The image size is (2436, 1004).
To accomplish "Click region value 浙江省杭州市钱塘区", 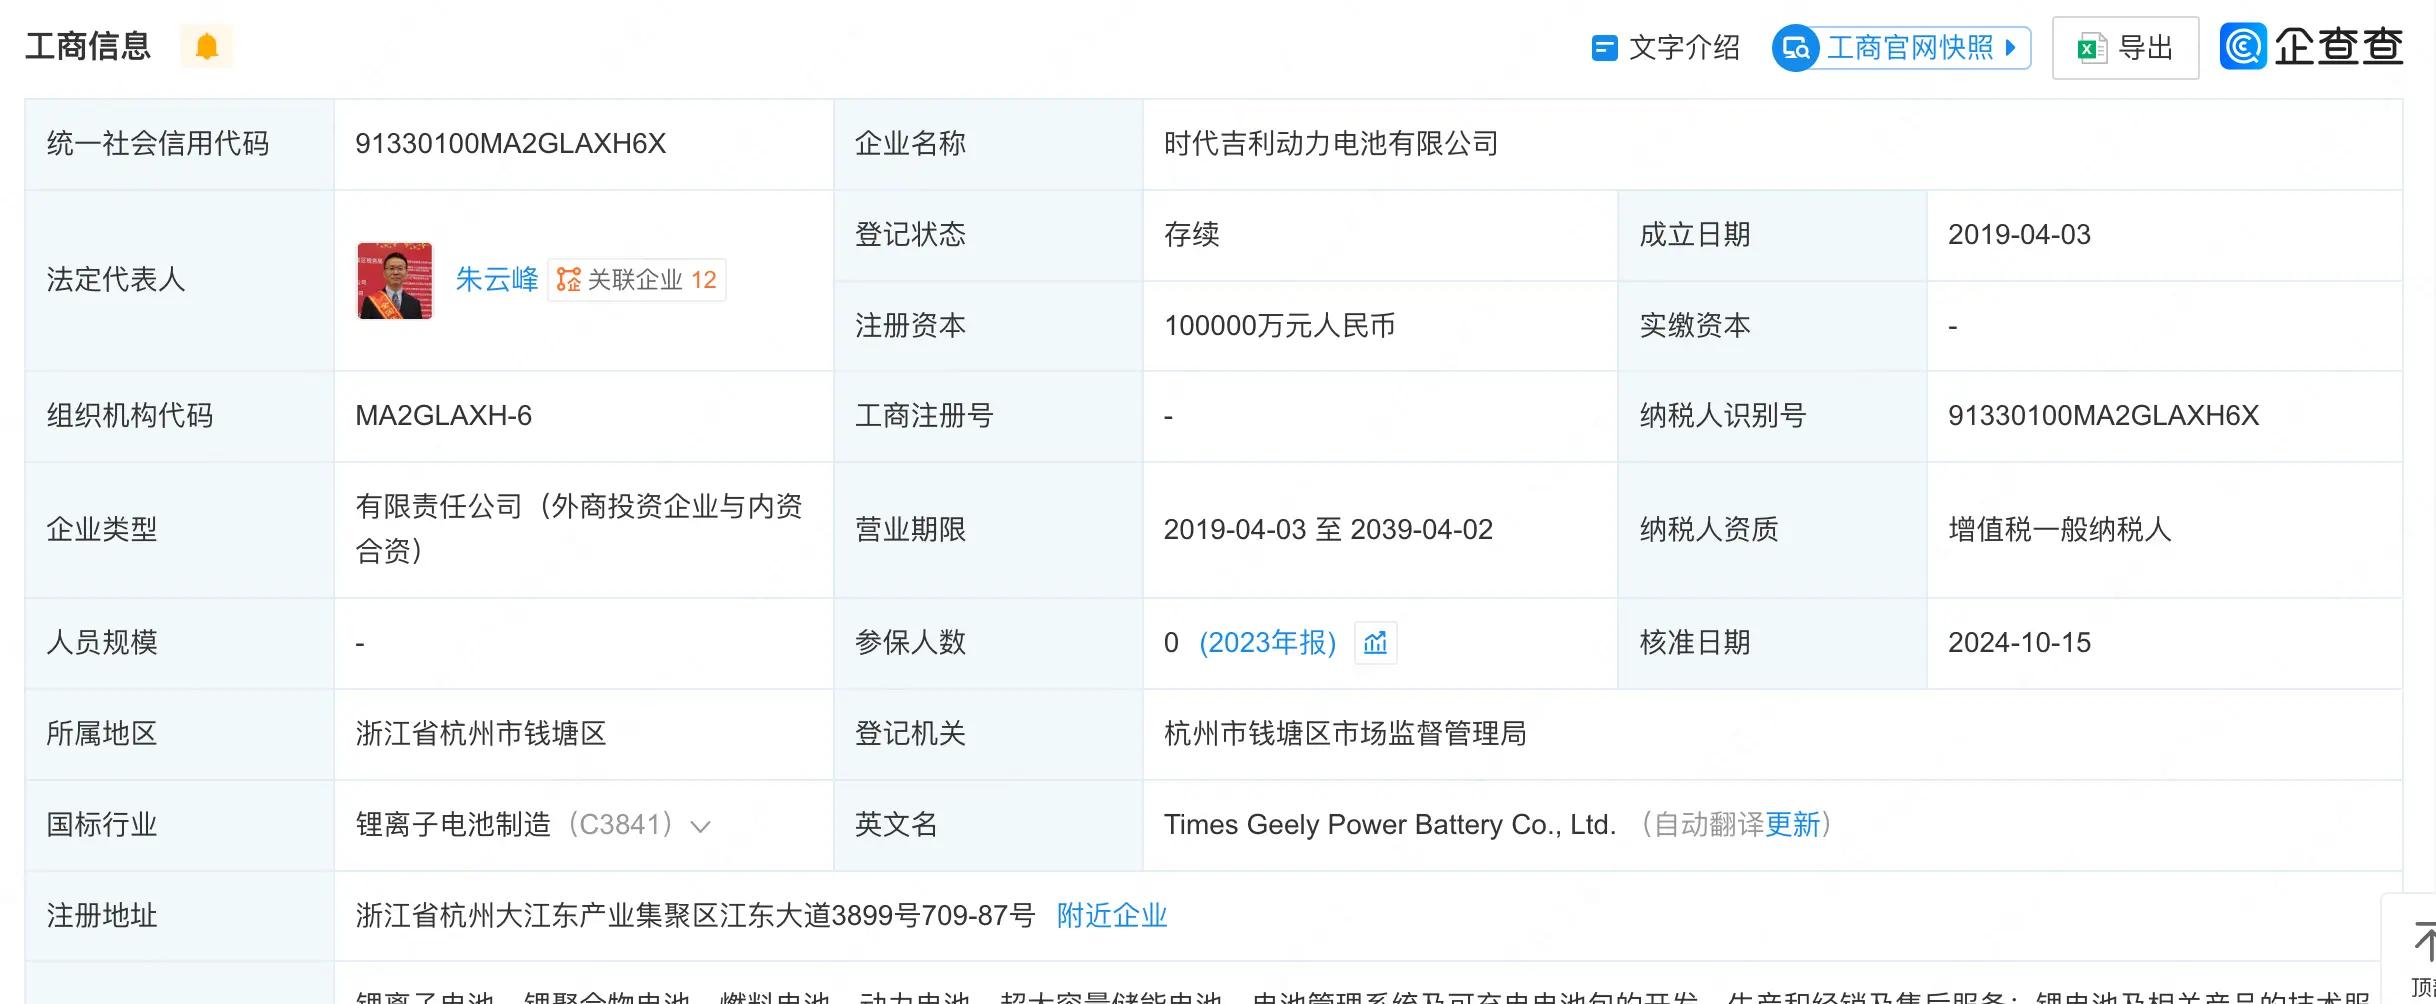I will (481, 734).
